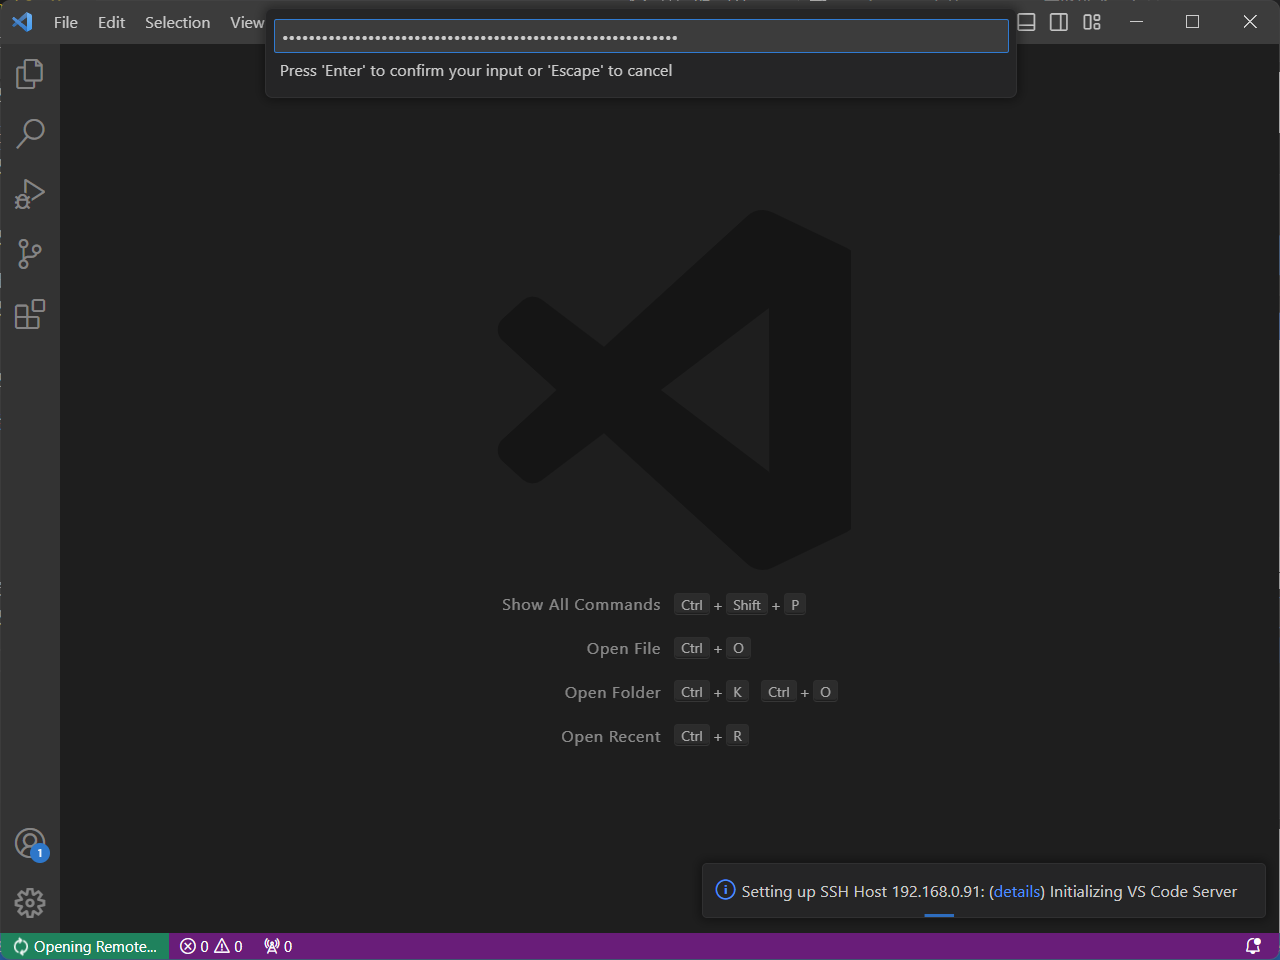Open the Manage gear menu
This screenshot has width=1280, height=960.
[30, 903]
